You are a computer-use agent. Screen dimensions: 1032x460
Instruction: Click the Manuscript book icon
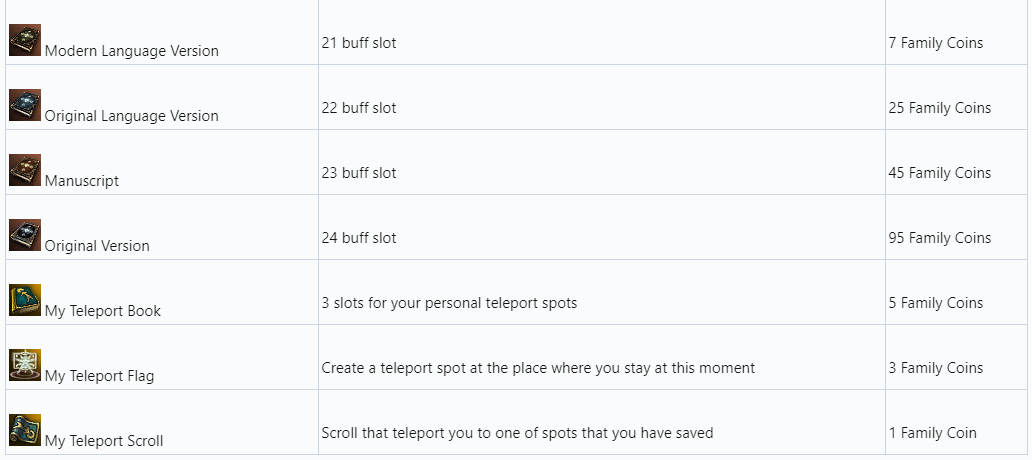click(x=25, y=170)
